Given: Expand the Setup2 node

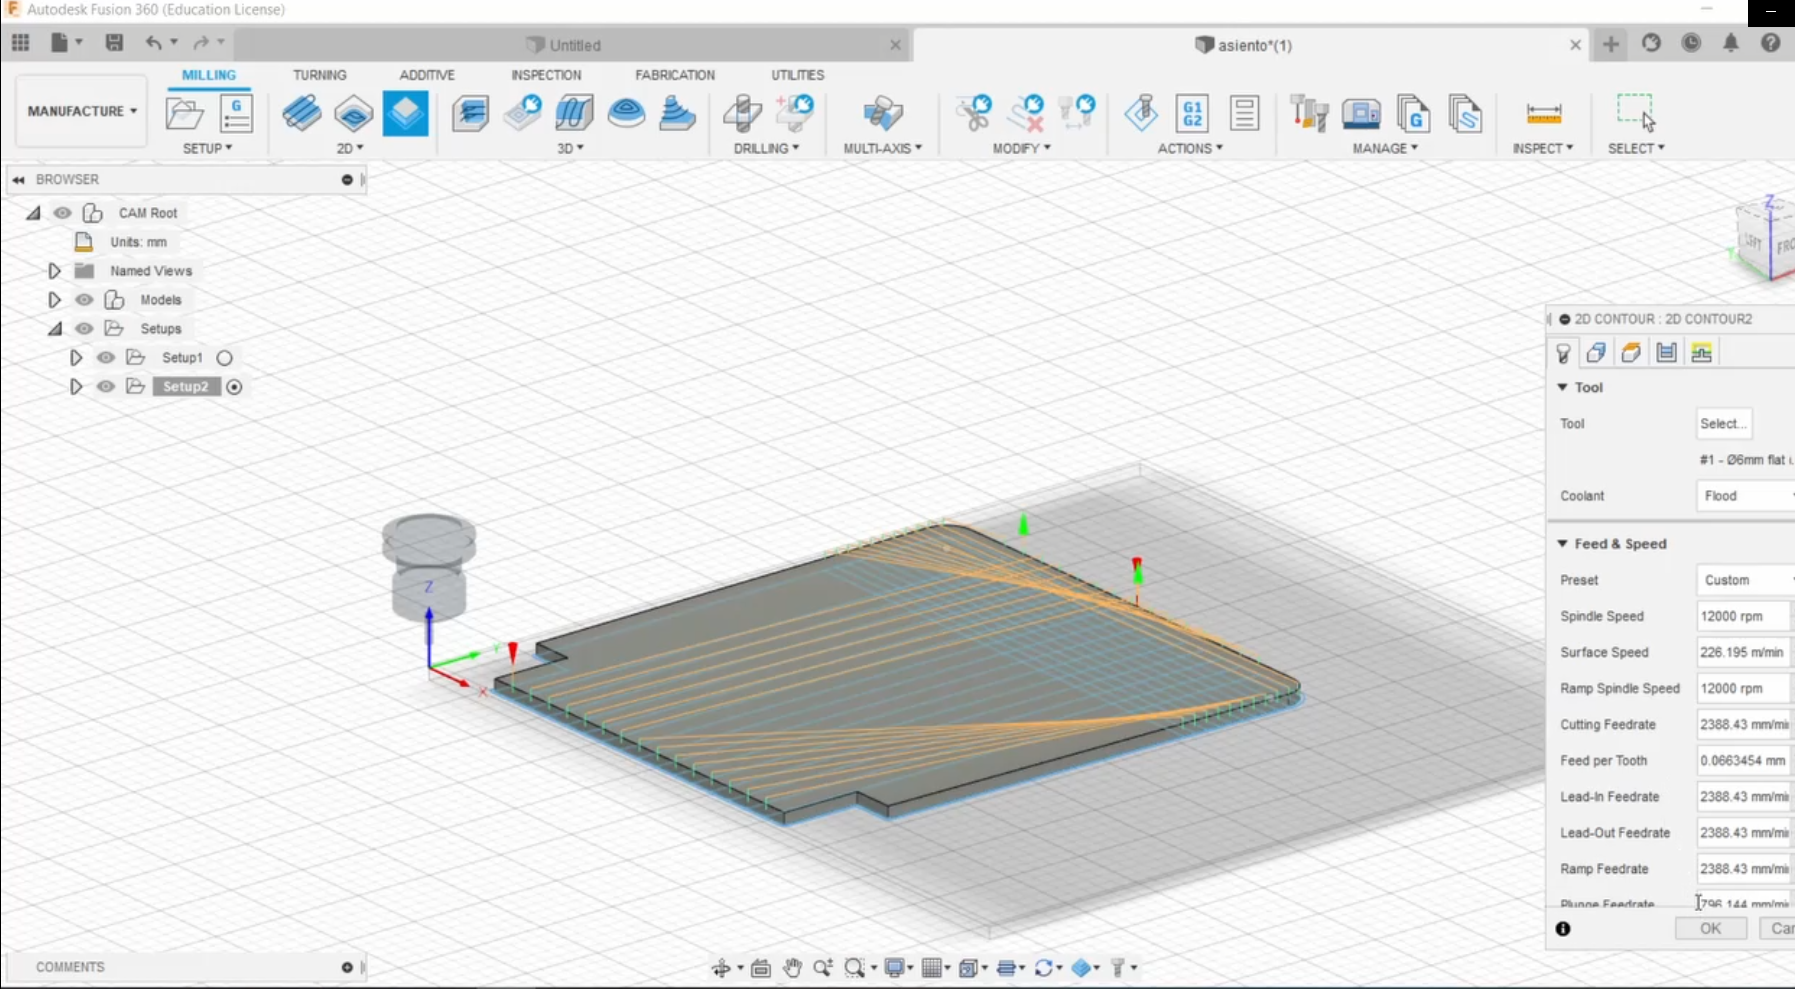Looking at the screenshot, I should click(76, 387).
